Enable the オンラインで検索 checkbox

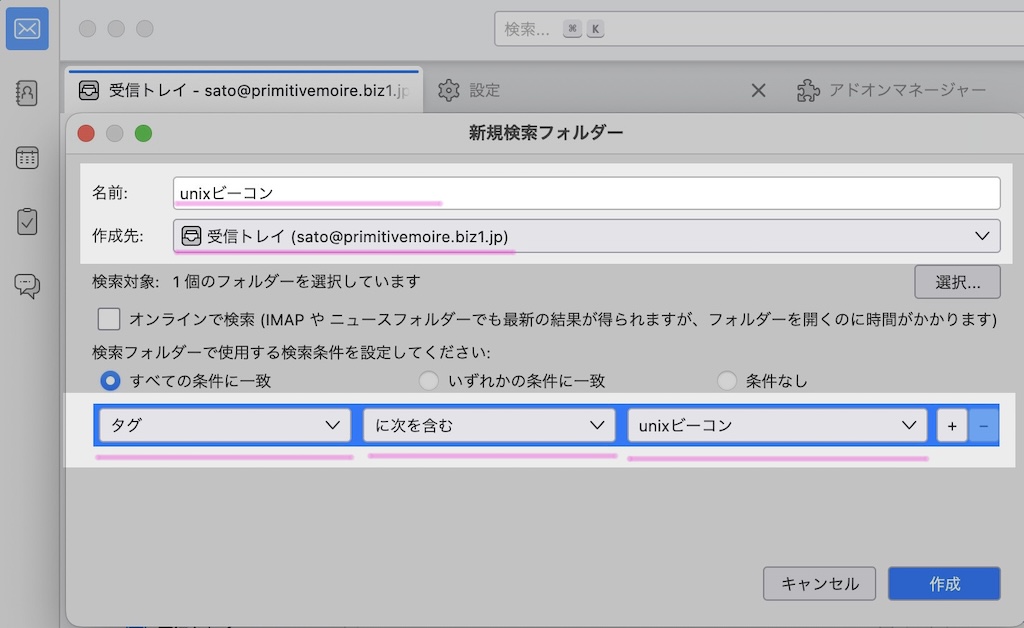pos(109,320)
